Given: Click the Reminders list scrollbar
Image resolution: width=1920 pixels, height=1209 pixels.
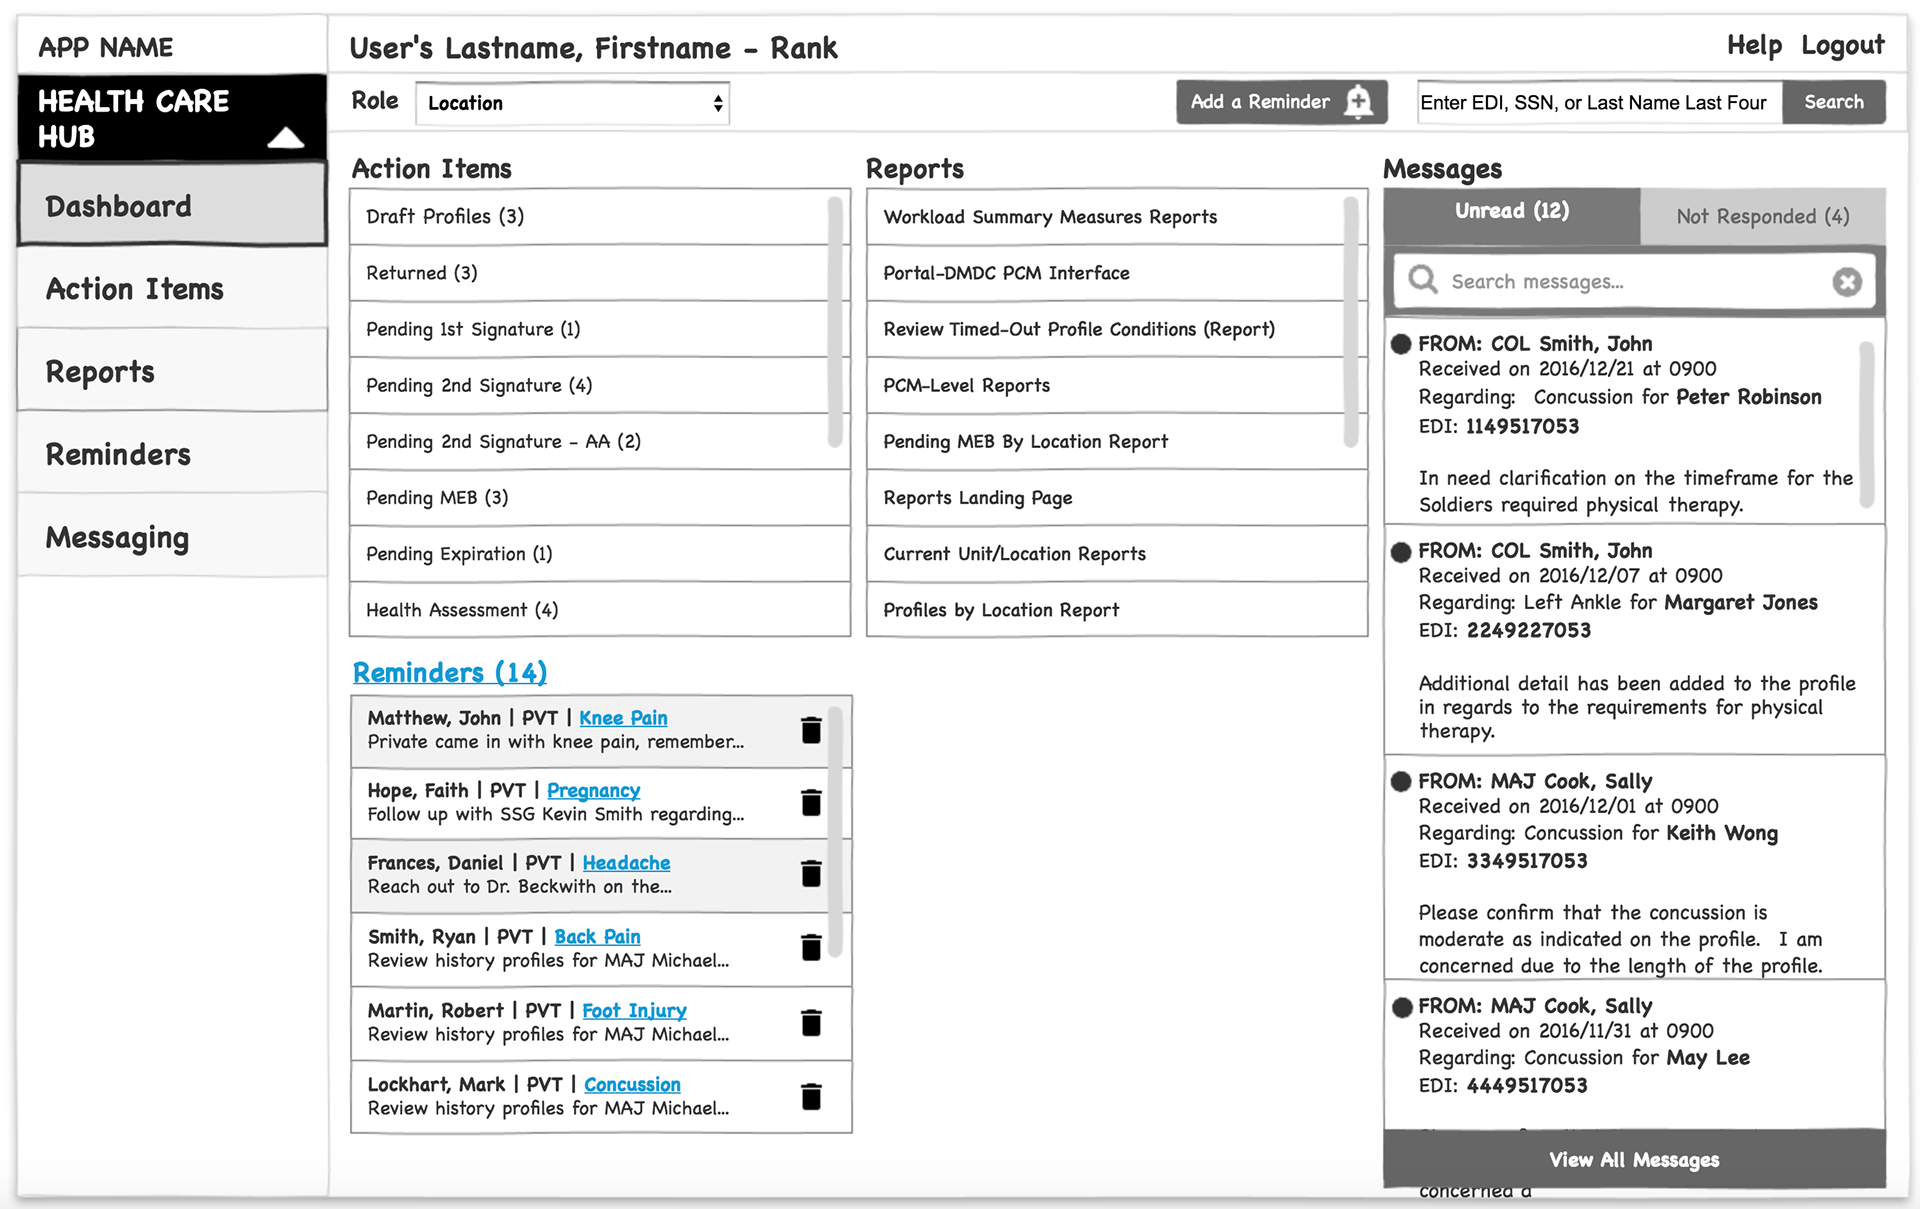Looking at the screenshot, I should click(835, 831).
